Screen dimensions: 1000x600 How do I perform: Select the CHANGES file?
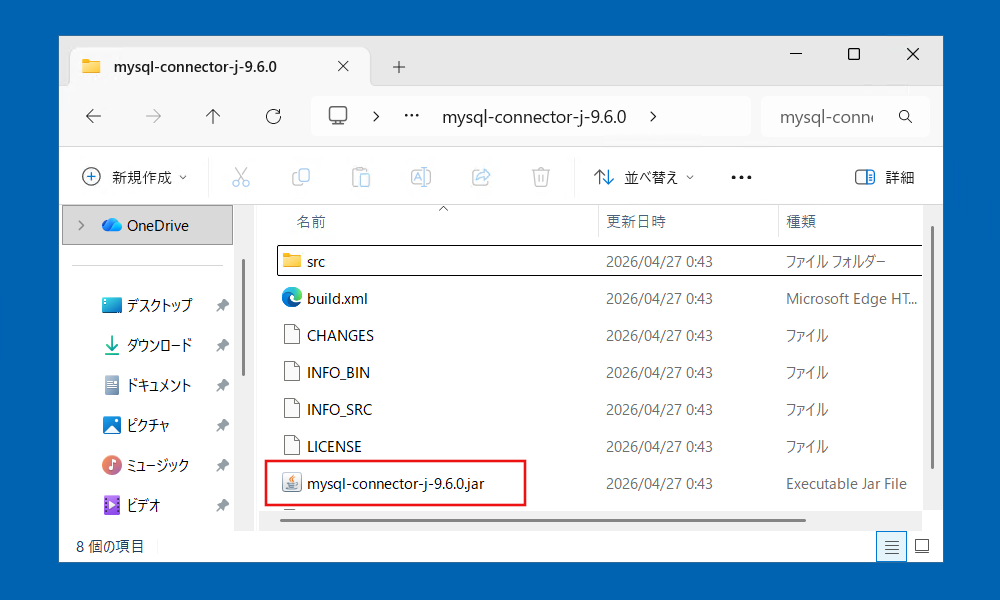click(x=341, y=335)
